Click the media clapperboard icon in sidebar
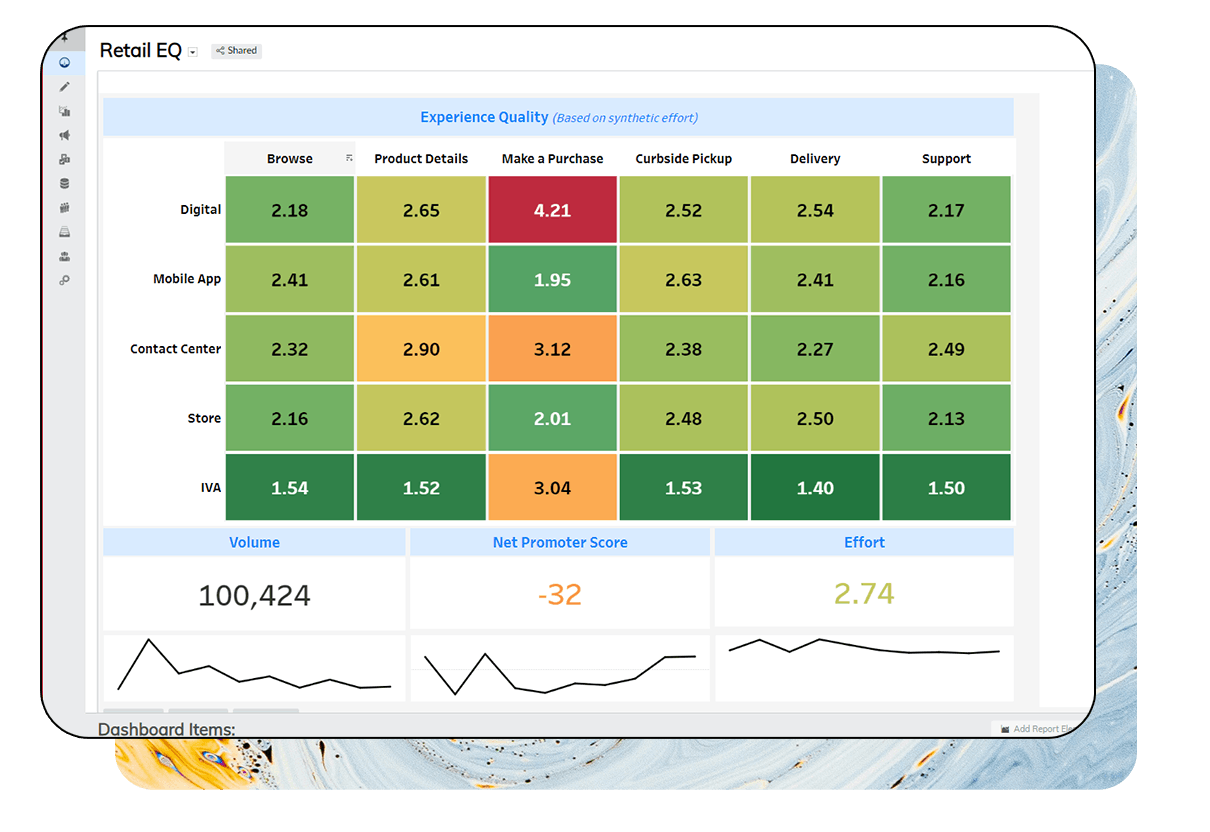The width and height of the screenshot is (1210, 832). coord(64,207)
